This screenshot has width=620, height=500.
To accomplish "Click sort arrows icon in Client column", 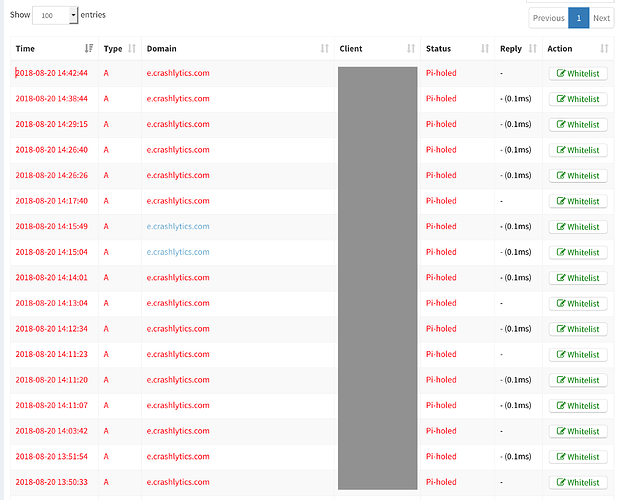I will click(x=410, y=48).
